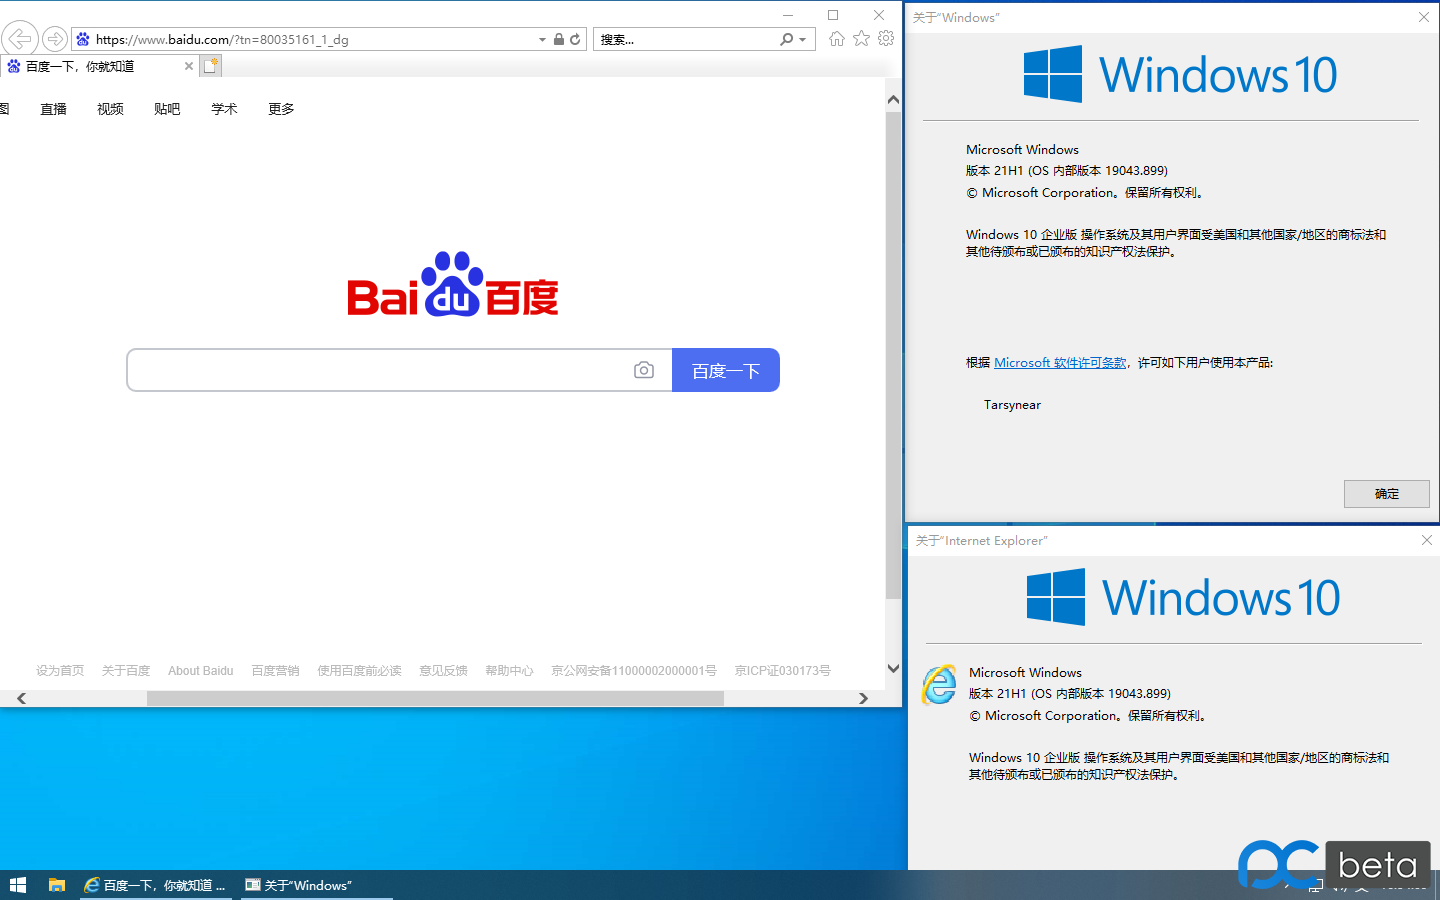This screenshot has width=1440, height=900.
Task: Close the 关于"Internet Explorer" dialog
Action: point(1427,540)
